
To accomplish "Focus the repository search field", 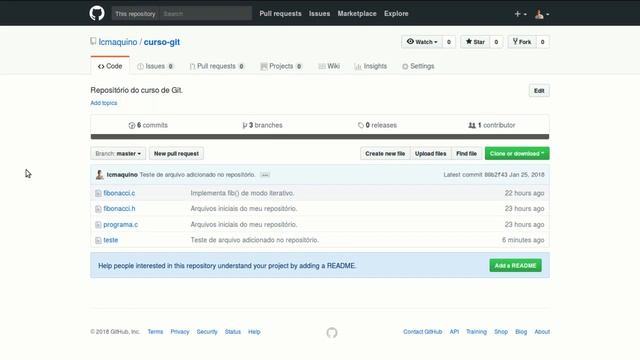I will 206,13.
